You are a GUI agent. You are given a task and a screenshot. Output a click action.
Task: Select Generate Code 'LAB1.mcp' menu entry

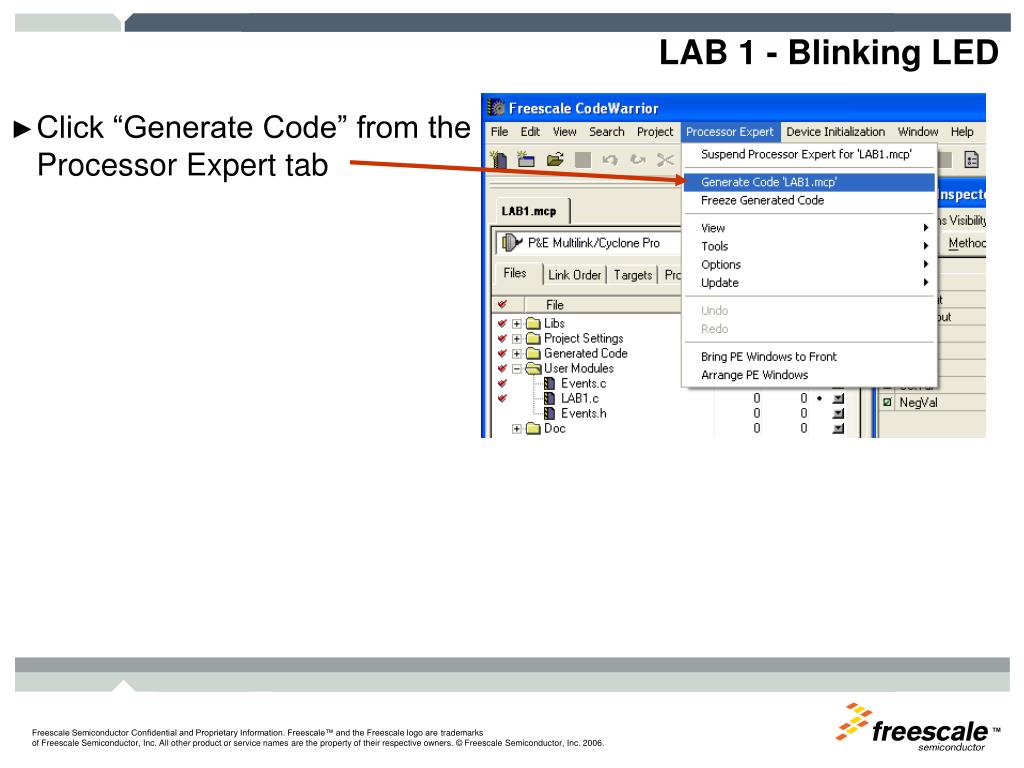pos(808,182)
